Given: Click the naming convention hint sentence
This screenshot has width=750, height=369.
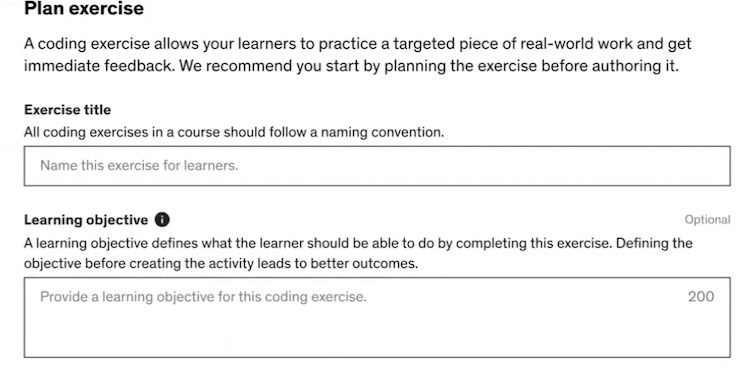Looking at the screenshot, I should tap(234, 132).
